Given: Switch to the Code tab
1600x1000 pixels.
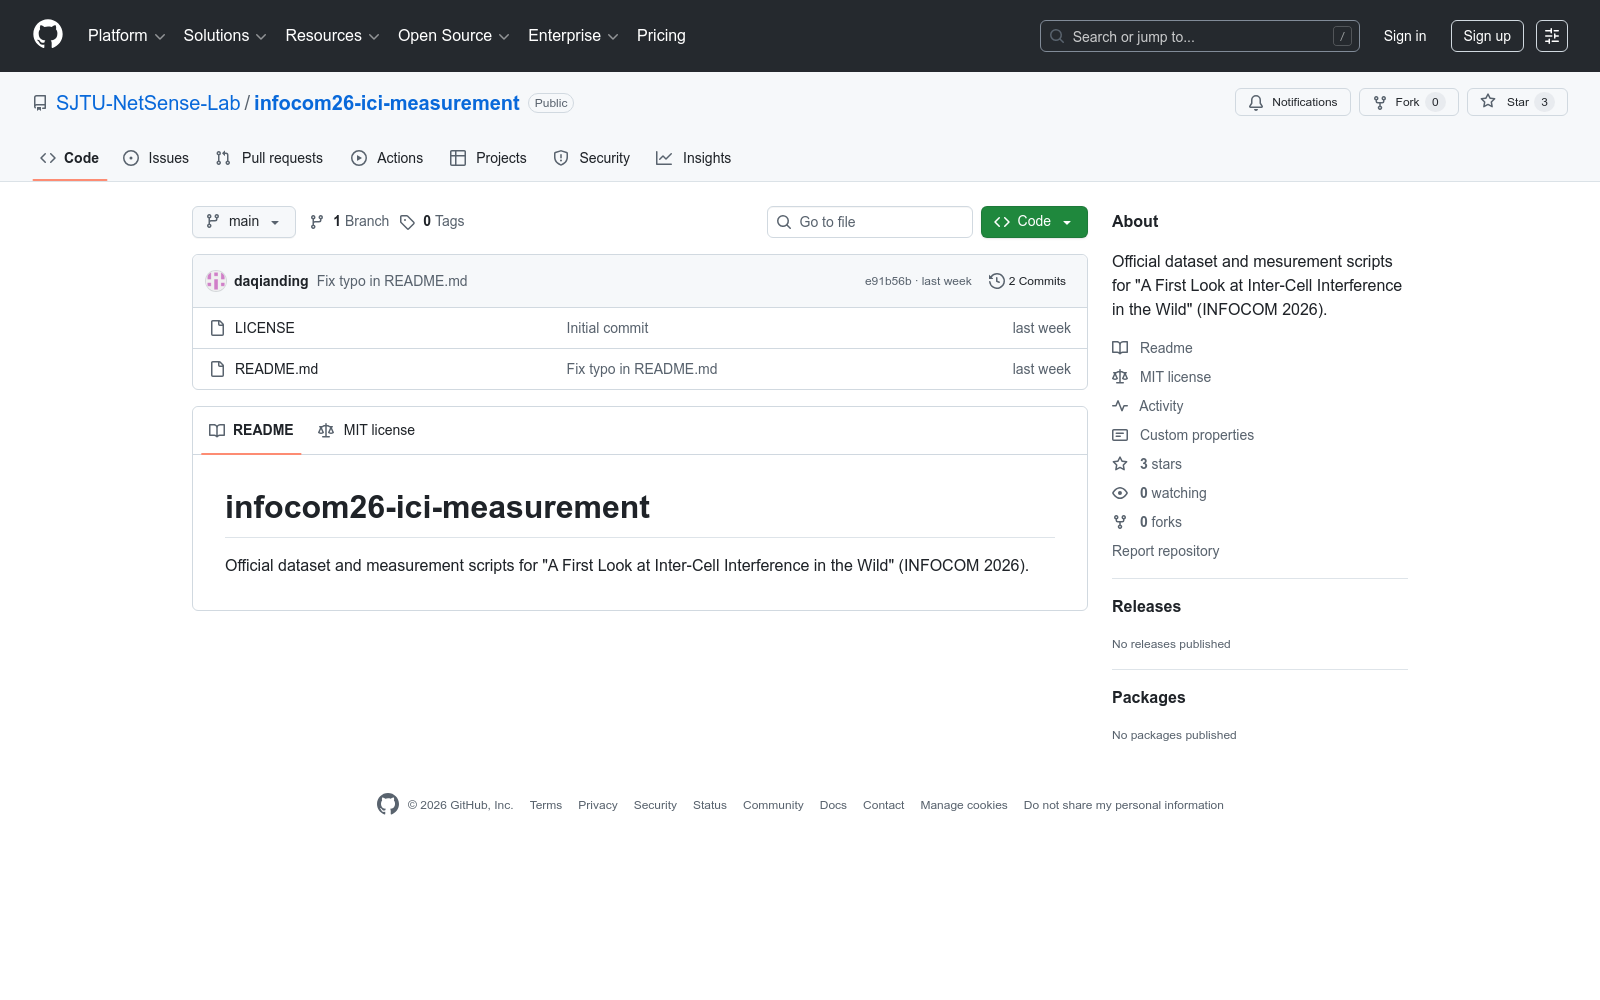Looking at the screenshot, I should coord(70,158).
